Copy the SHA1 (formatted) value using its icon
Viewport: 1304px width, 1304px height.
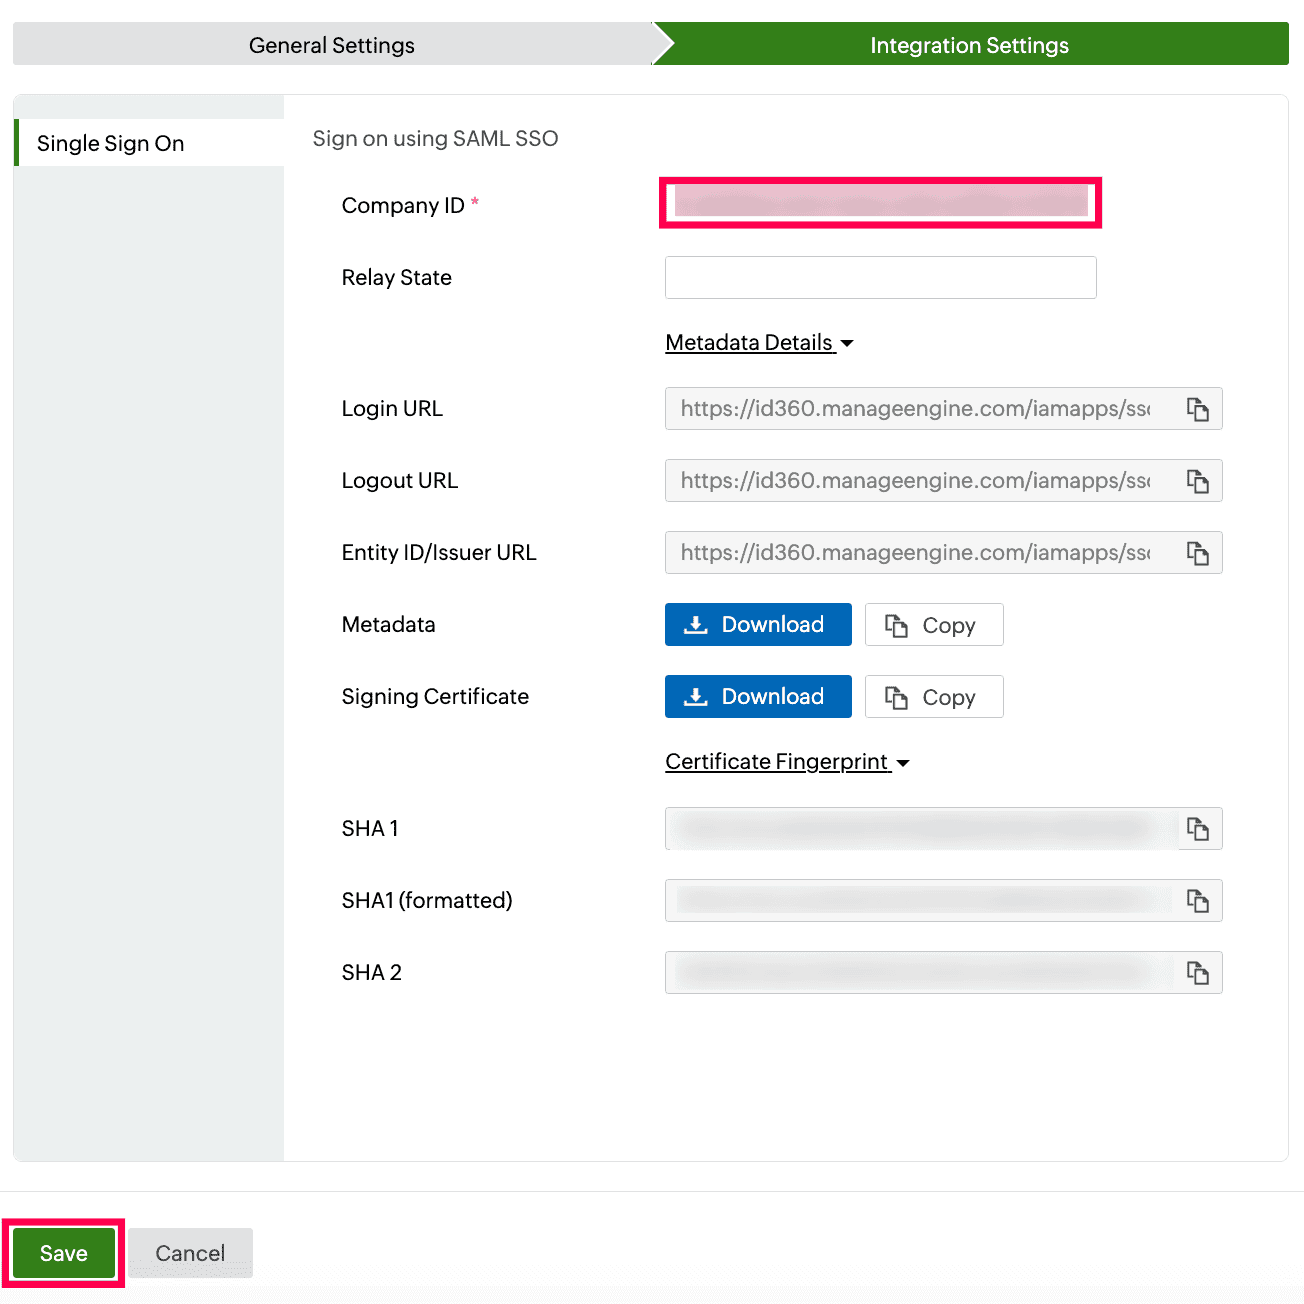(1198, 901)
